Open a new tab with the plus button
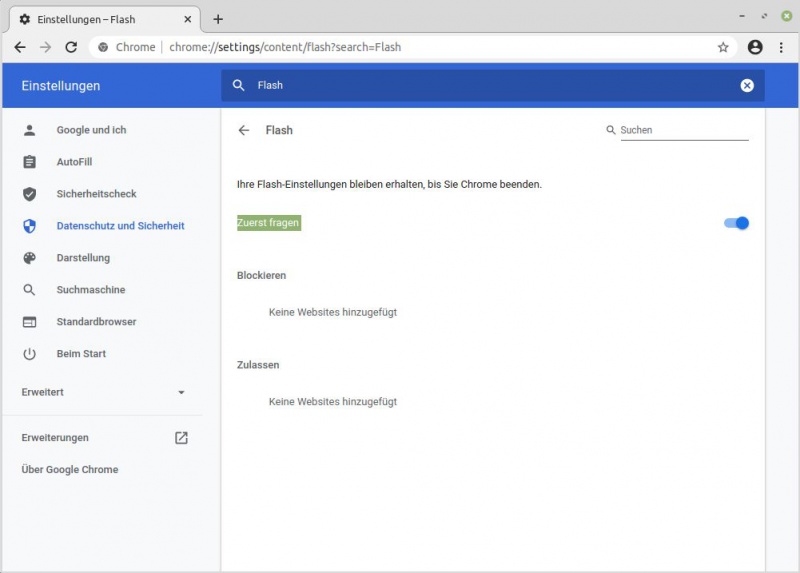Viewport: 800px width, 573px height. point(218,19)
